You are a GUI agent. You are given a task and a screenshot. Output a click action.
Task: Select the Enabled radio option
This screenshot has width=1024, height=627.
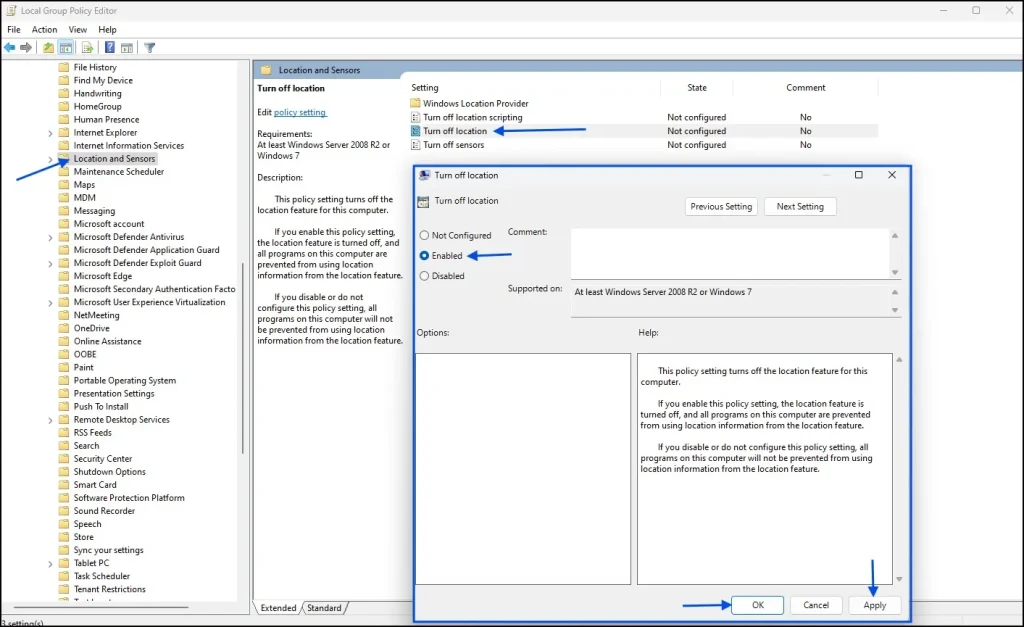pyautogui.click(x=424, y=255)
